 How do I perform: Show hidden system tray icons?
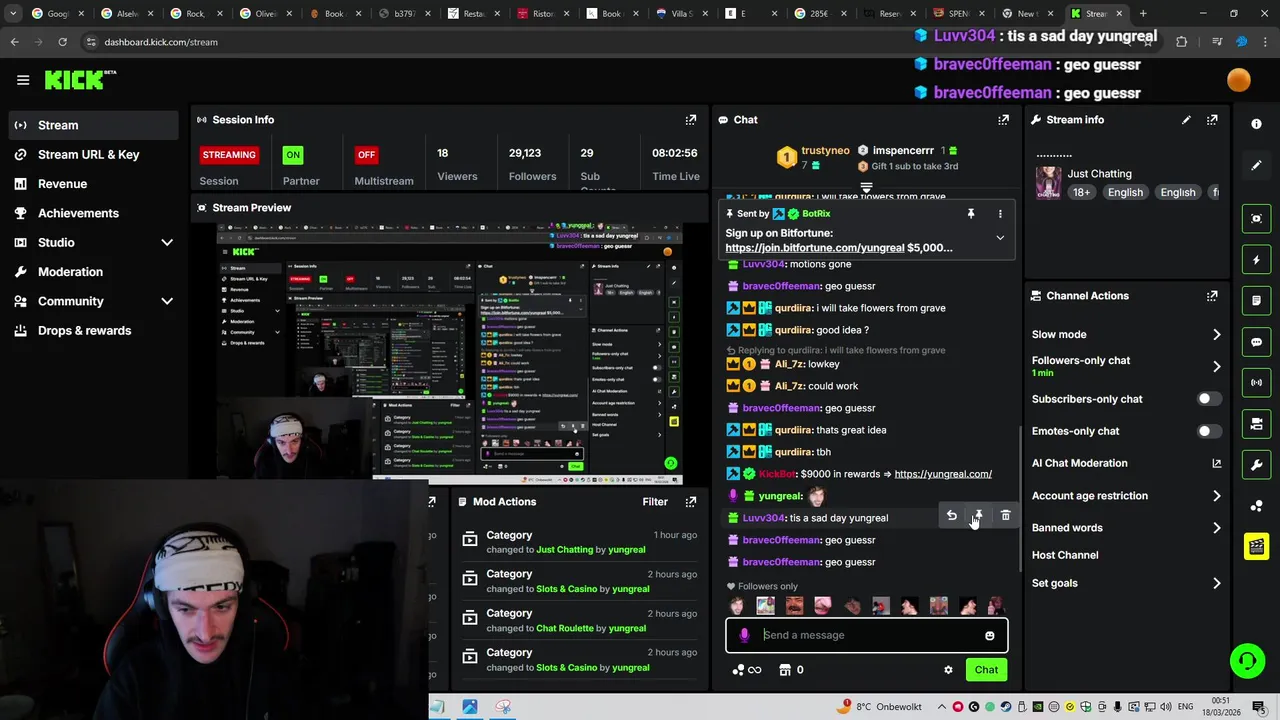[x=941, y=707]
